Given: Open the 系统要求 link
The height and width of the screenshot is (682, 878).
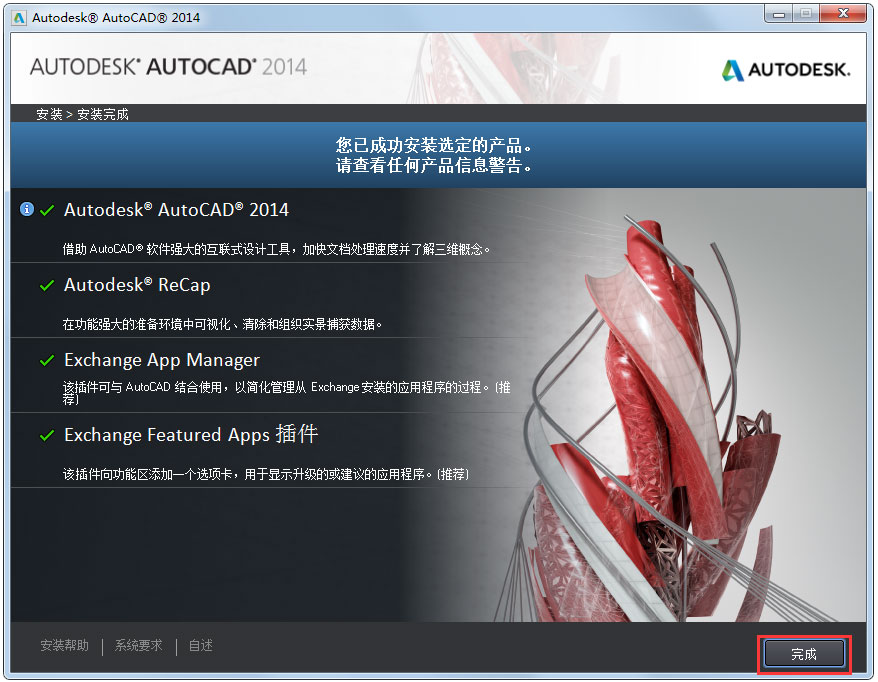Looking at the screenshot, I should (137, 646).
